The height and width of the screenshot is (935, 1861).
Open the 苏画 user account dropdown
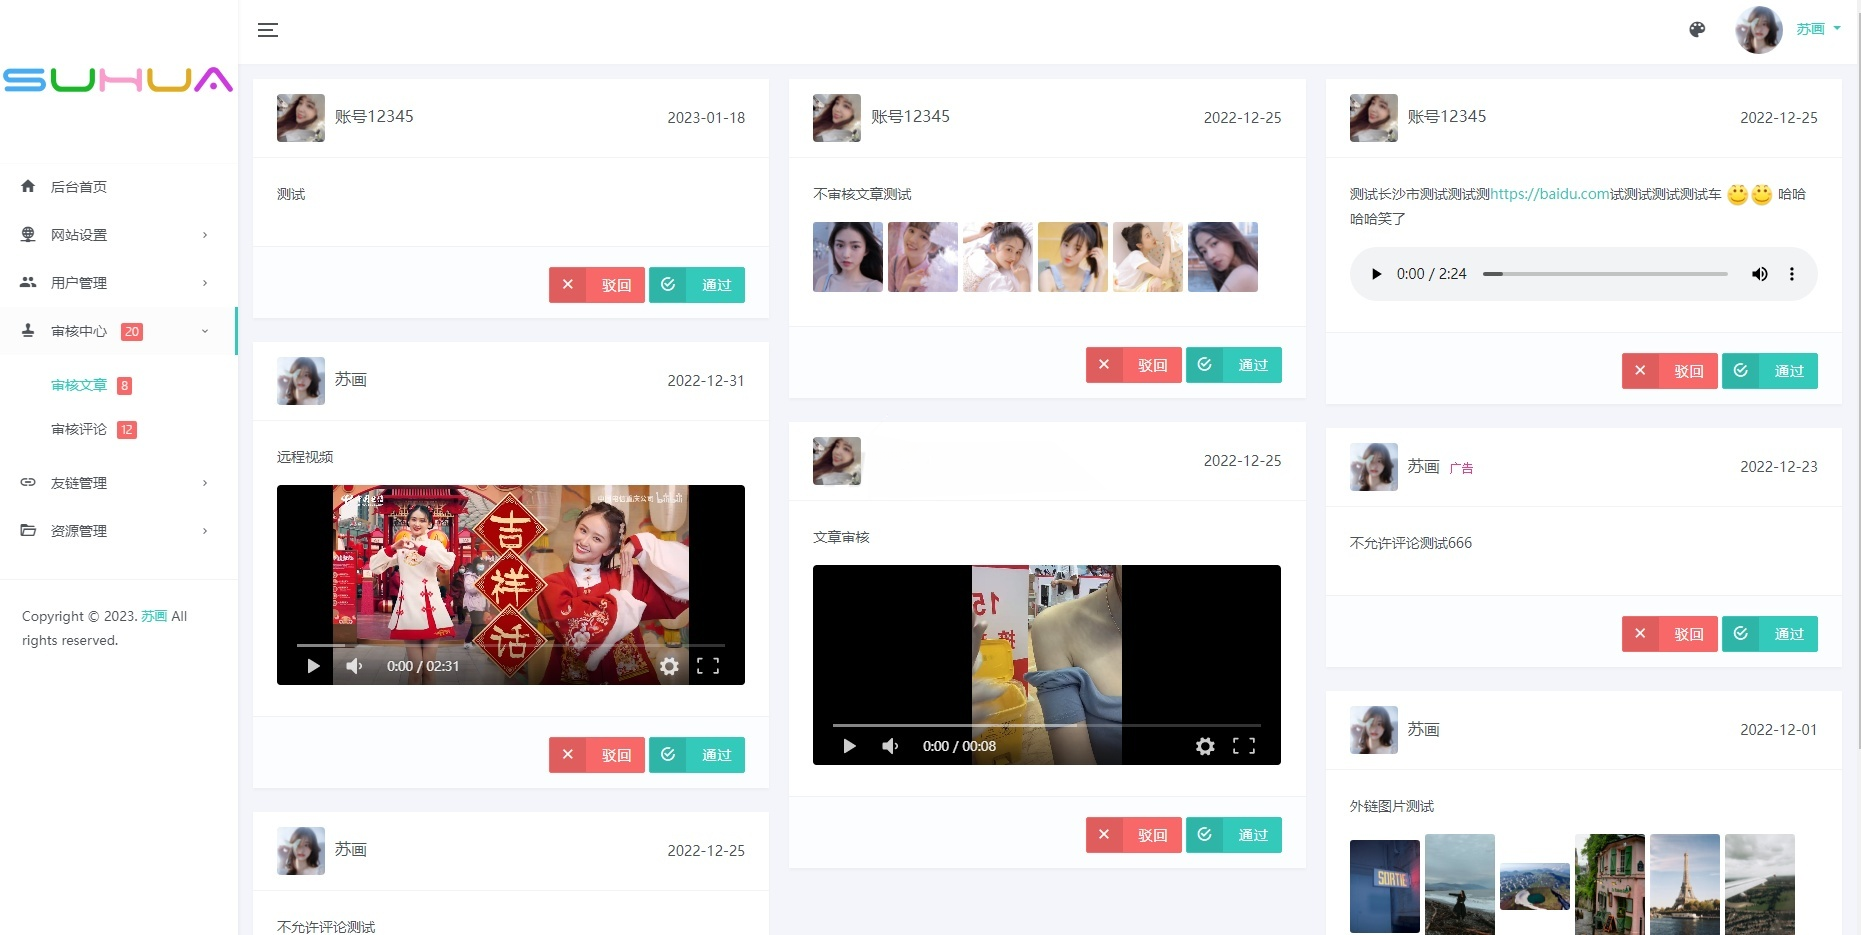click(x=1813, y=29)
